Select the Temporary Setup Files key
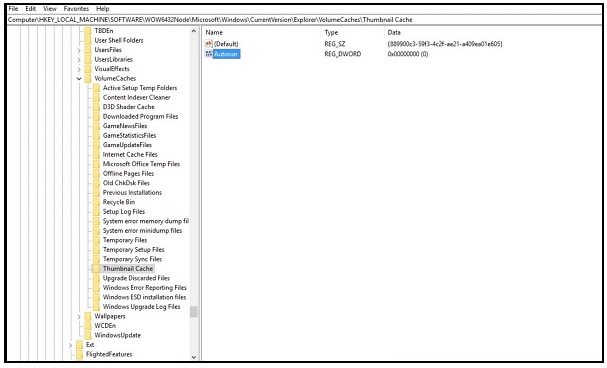 [x=134, y=250]
